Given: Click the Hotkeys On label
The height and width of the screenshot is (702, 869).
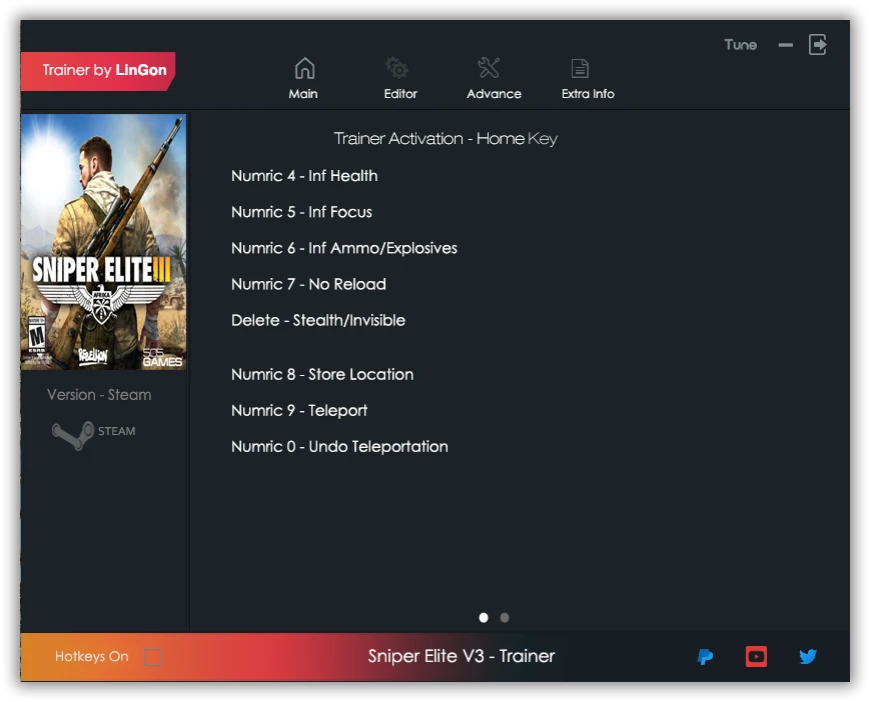Looking at the screenshot, I should [91, 657].
